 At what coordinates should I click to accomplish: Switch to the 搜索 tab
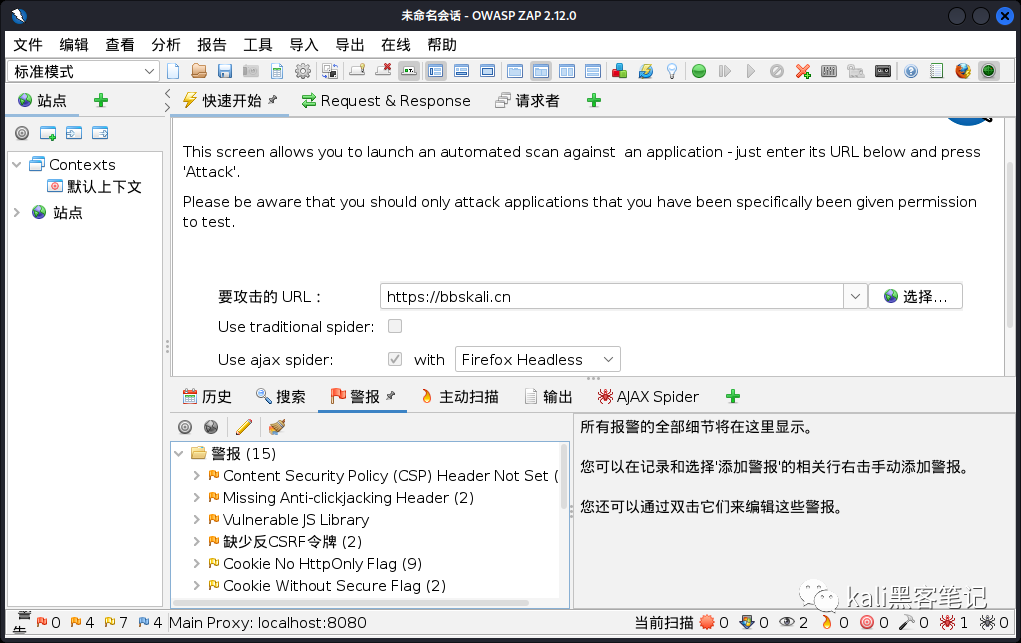tap(281, 397)
